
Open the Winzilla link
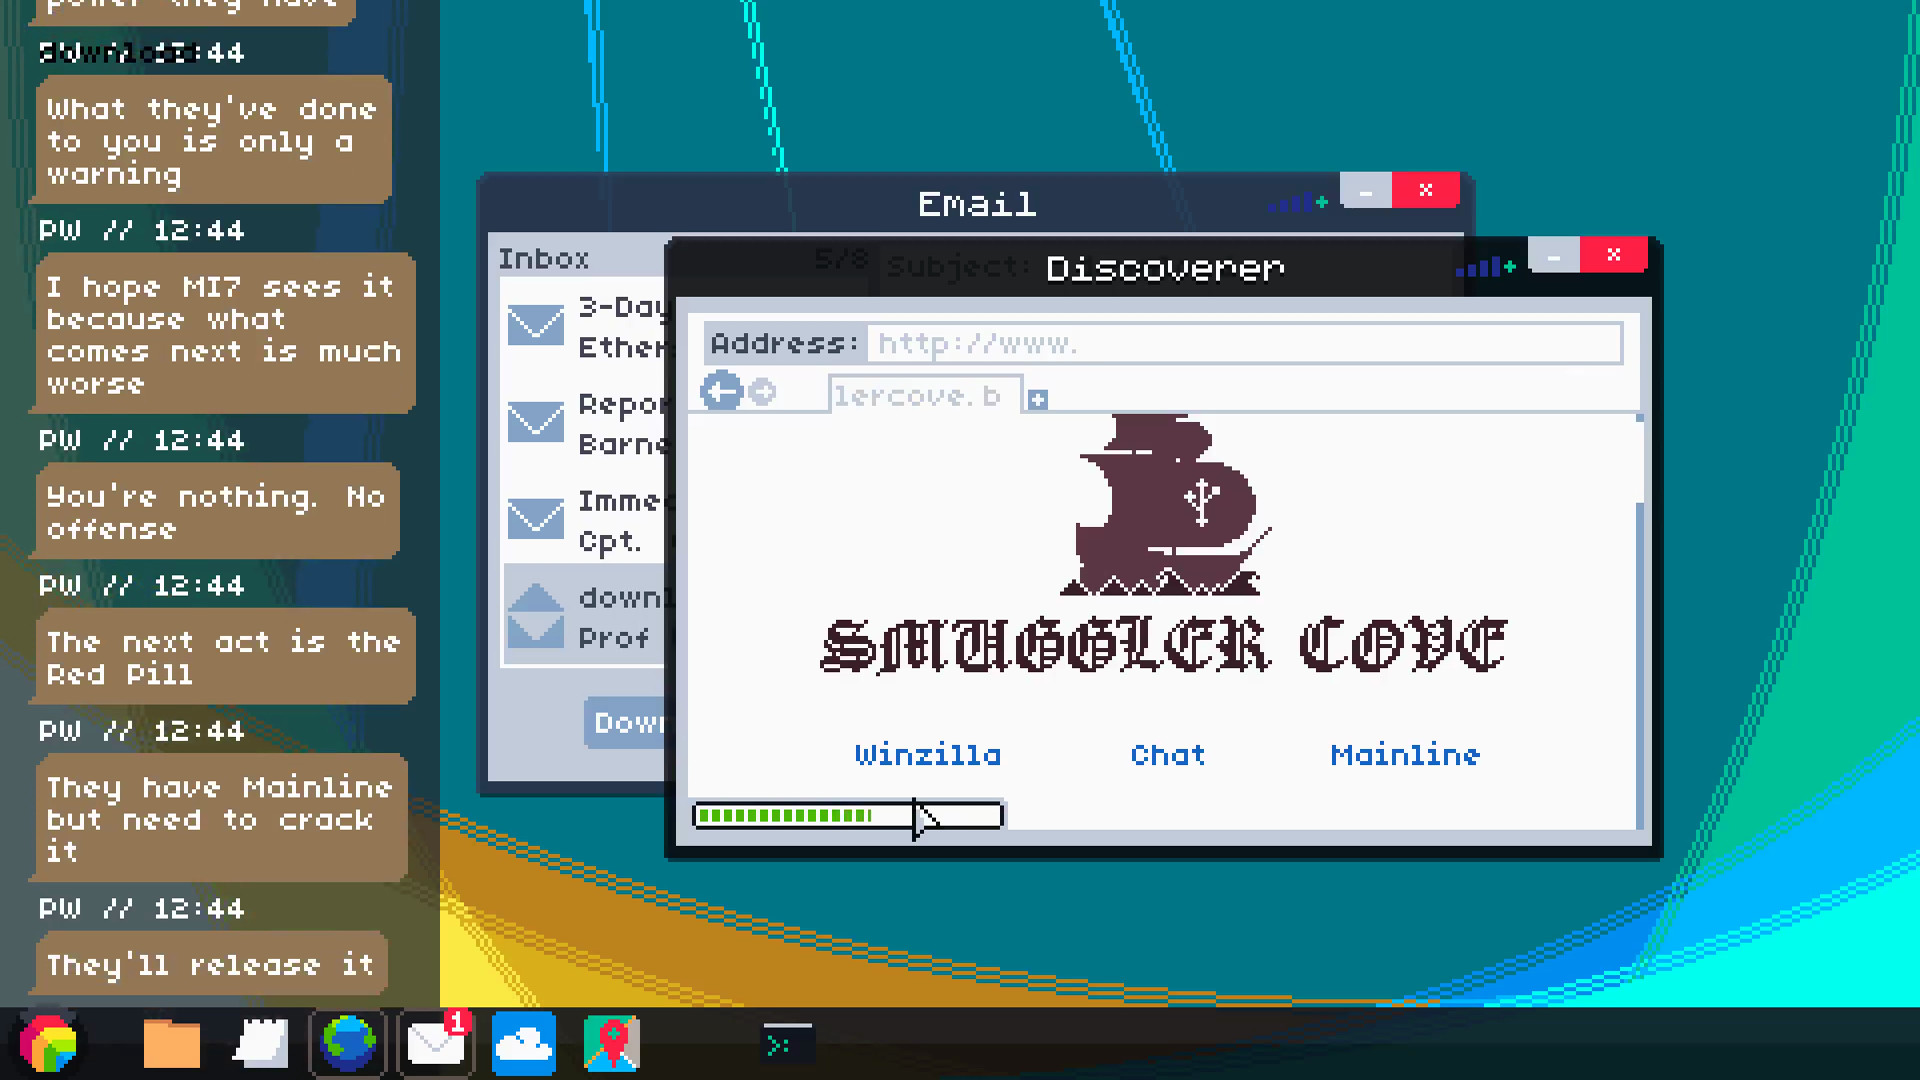pos(926,756)
